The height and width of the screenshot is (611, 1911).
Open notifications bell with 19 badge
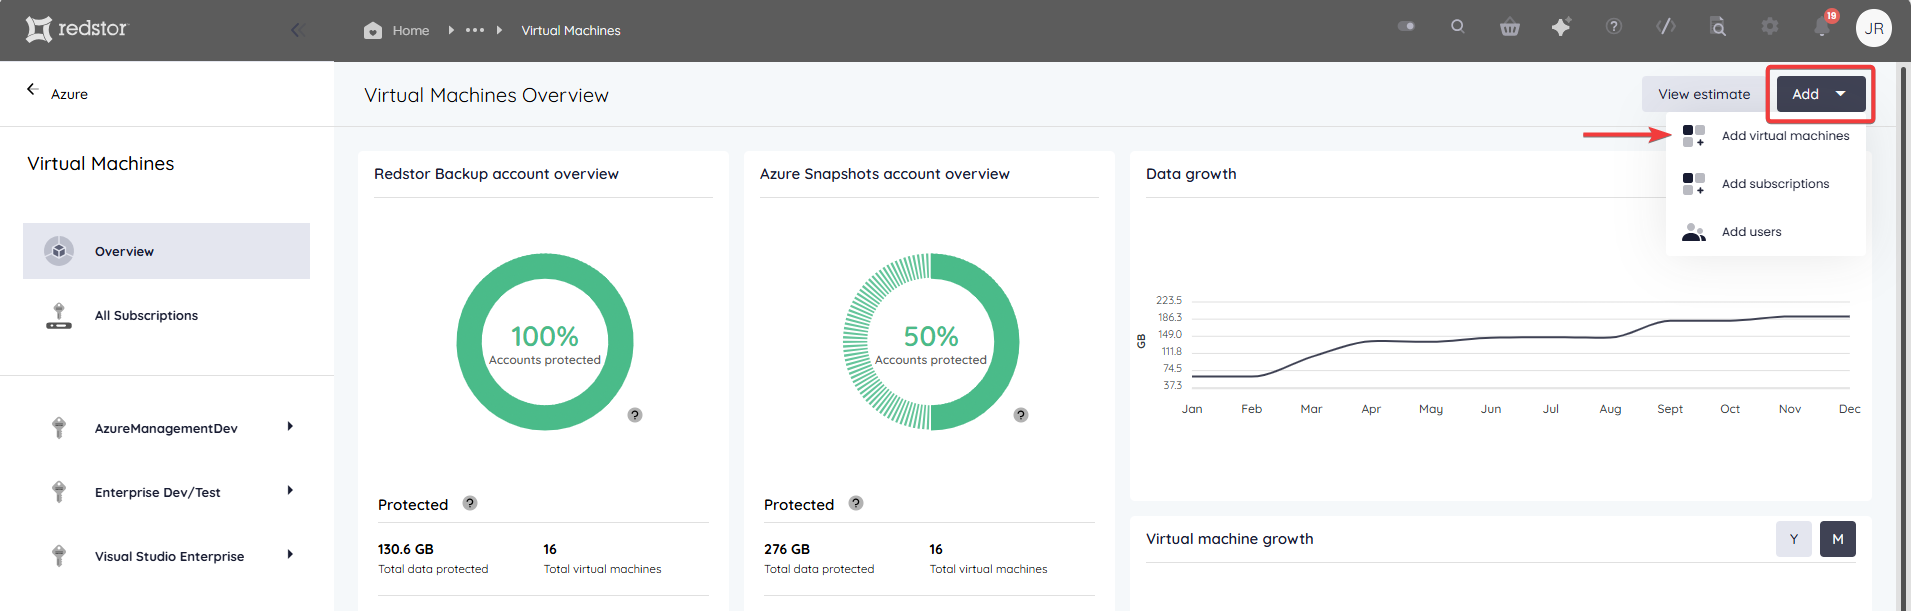click(1824, 26)
